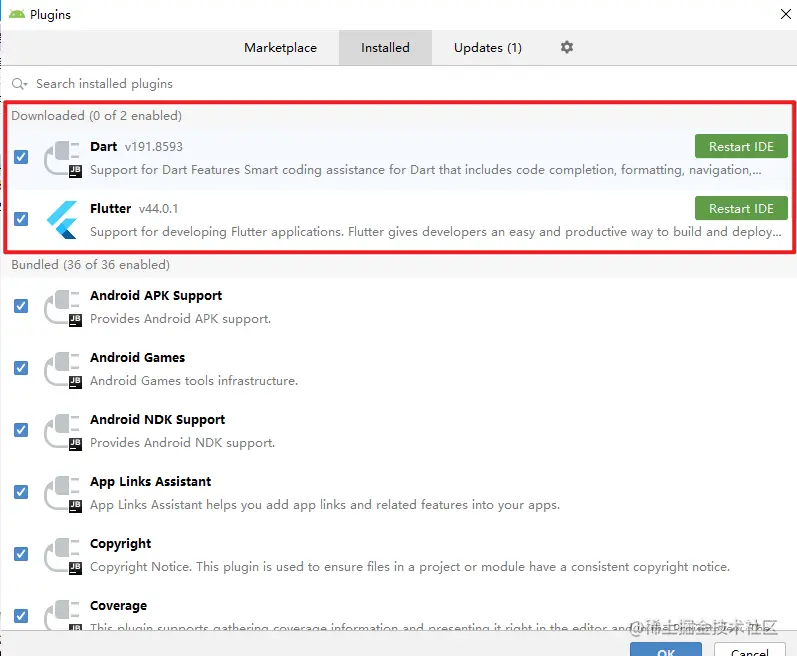The width and height of the screenshot is (797, 656).
Task: Select the Copyright plugin title
Action: (120, 544)
